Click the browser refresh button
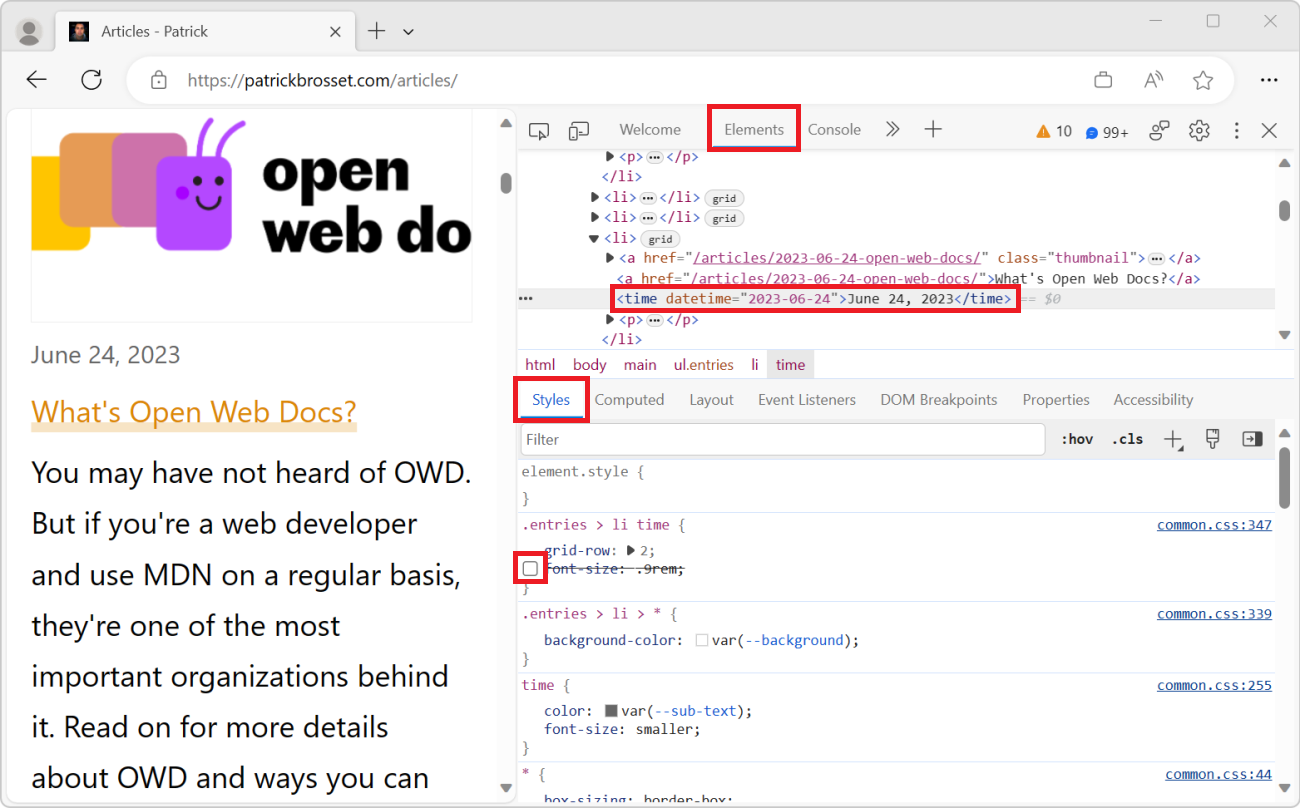This screenshot has height=808, width=1300. pos(92,80)
